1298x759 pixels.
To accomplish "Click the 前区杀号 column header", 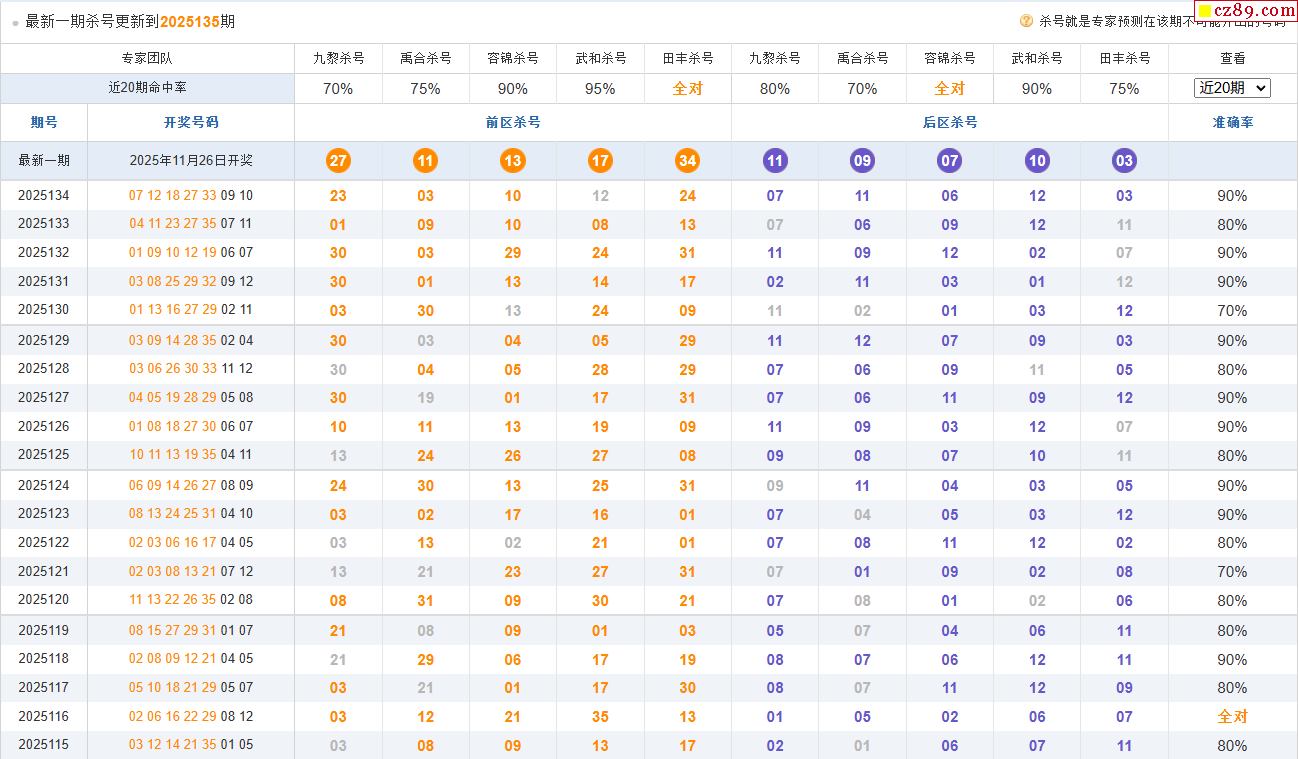I will 513,122.
